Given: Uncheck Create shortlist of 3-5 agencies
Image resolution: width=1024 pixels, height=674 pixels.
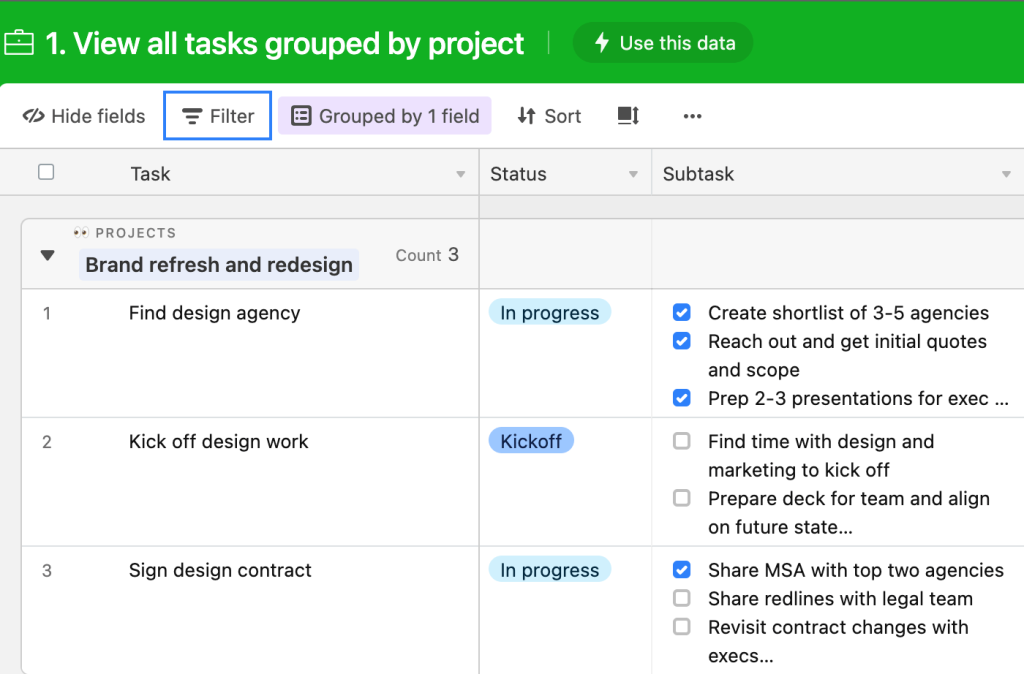Looking at the screenshot, I should (x=682, y=312).
